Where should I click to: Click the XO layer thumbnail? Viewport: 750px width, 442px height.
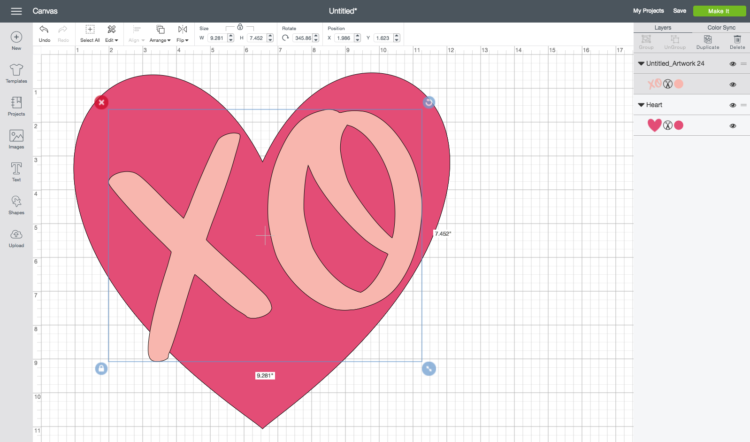tap(654, 84)
